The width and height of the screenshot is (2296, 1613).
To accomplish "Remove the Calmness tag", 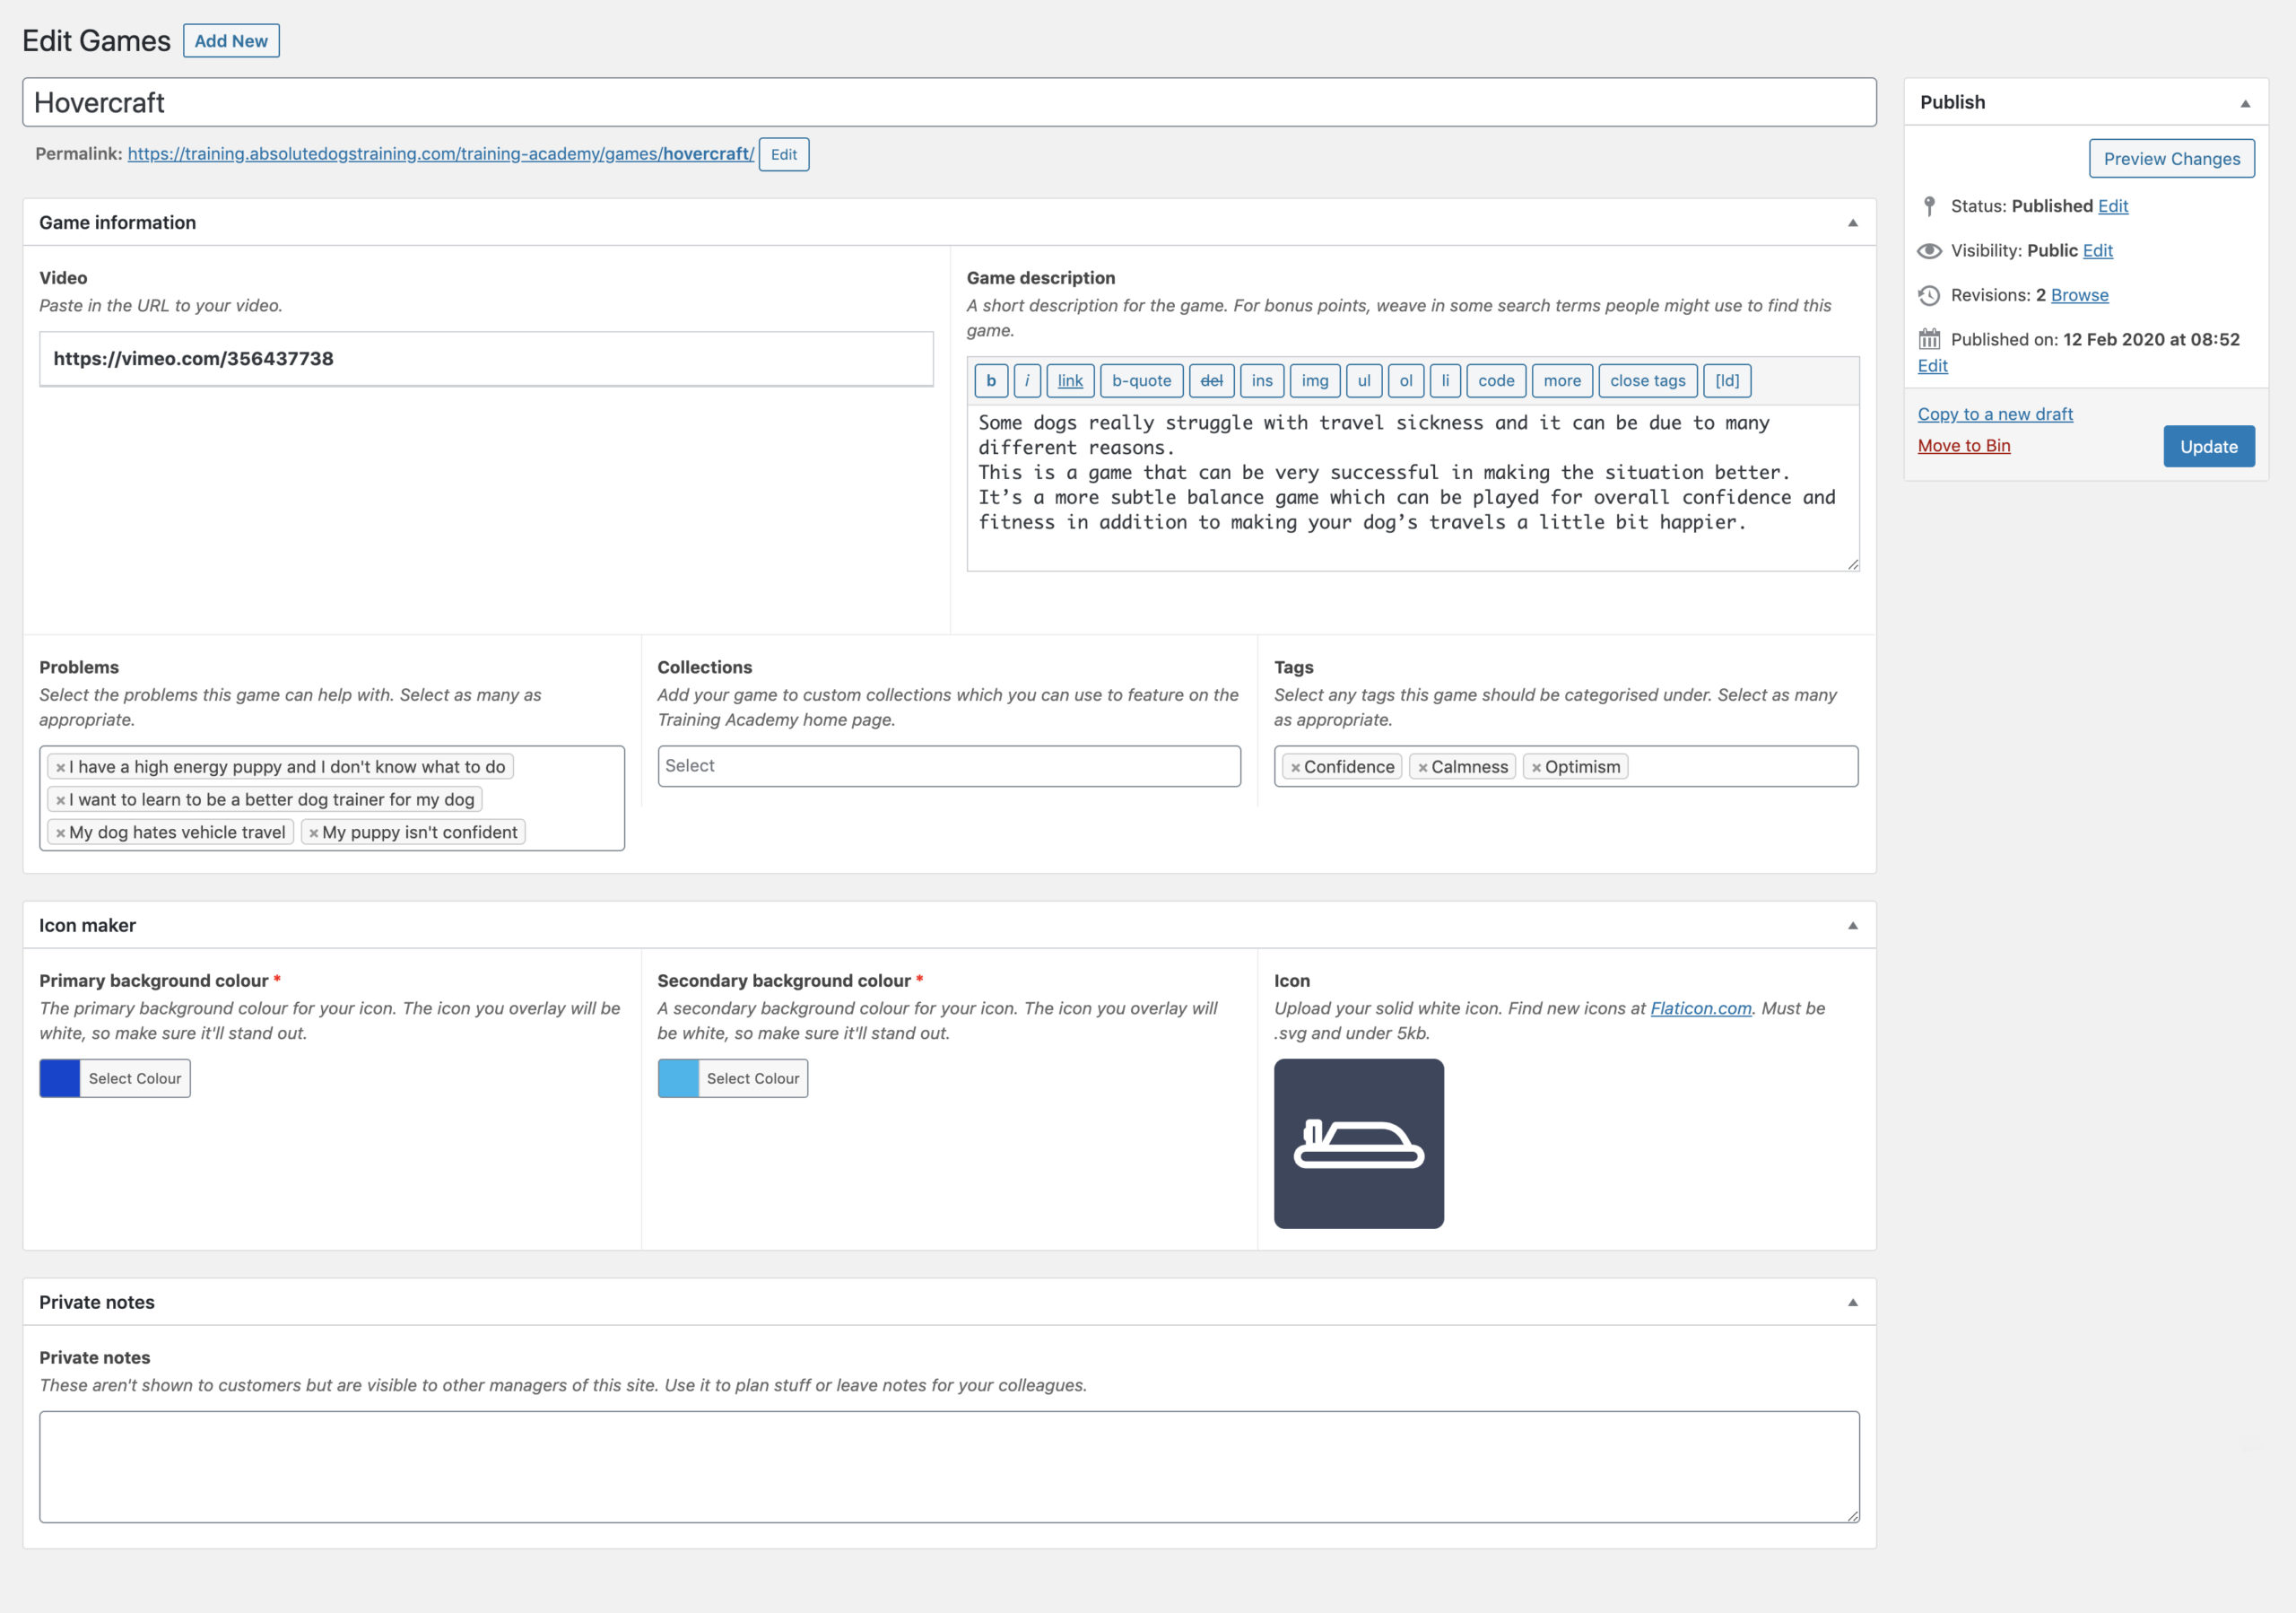I will (1422, 767).
